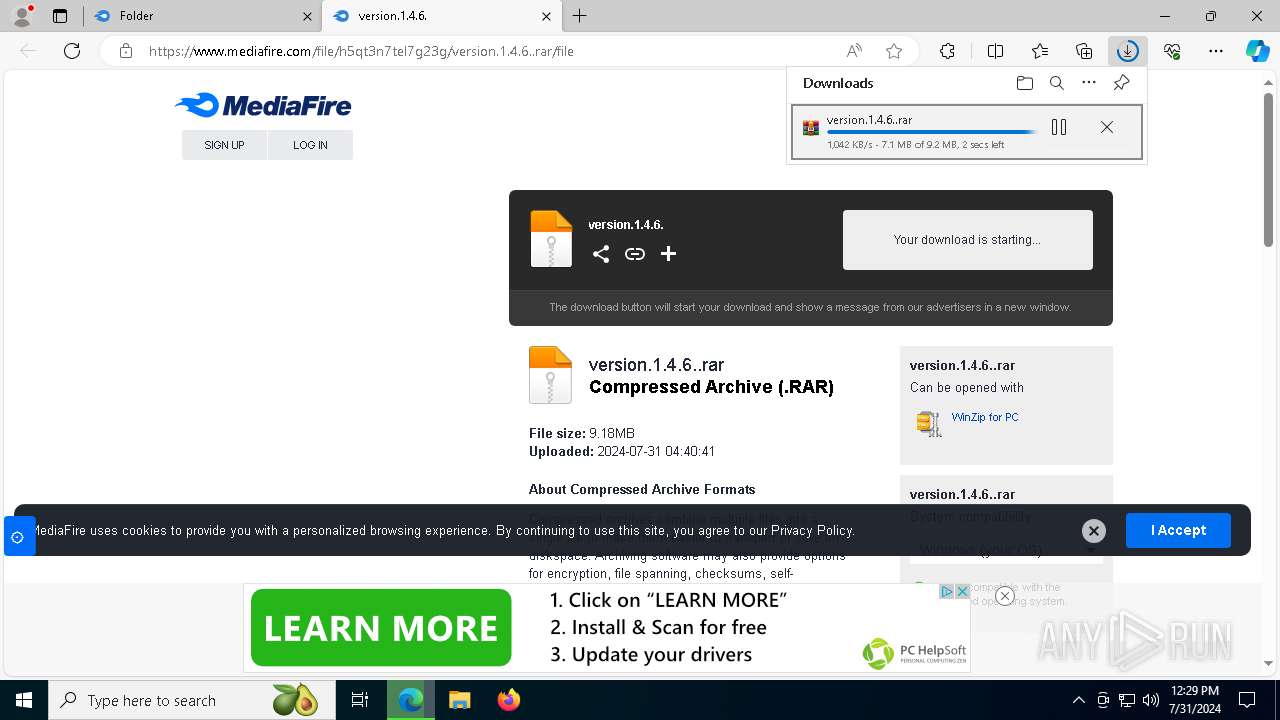
Task: Close the version.1.4.6. tab
Action: coord(546,16)
